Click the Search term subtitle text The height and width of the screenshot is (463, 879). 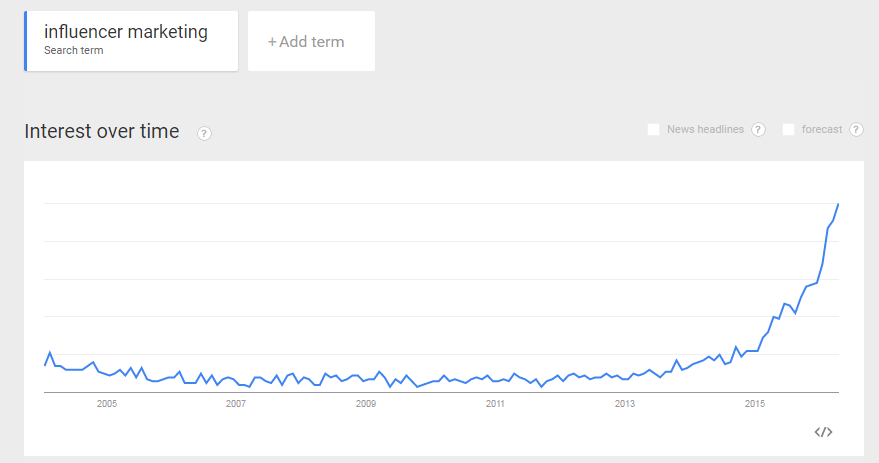[x=74, y=51]
